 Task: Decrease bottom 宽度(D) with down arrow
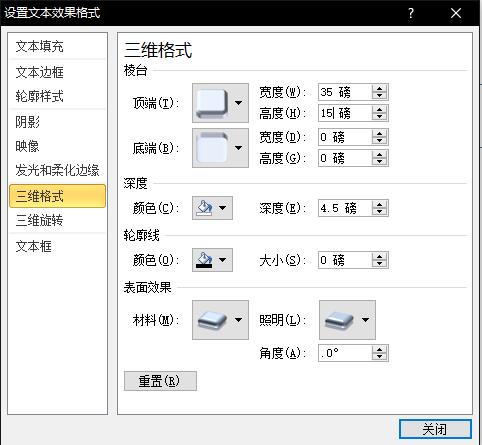point(380,141)
